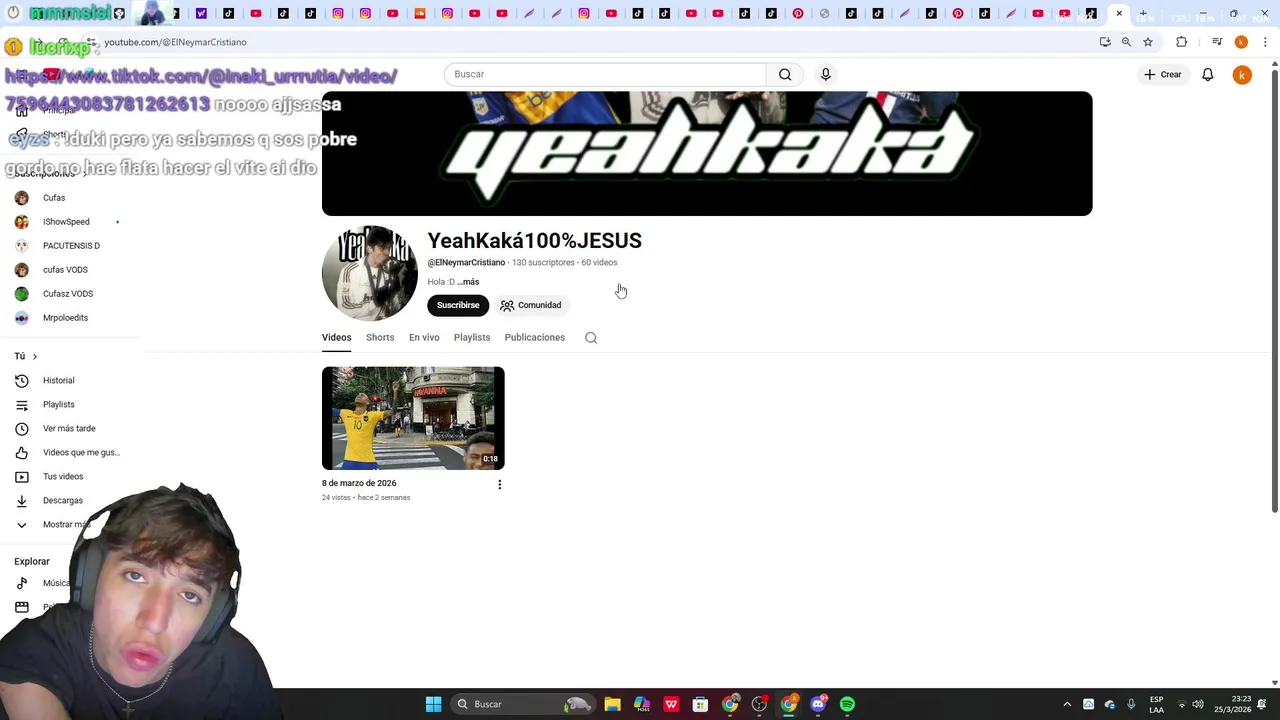Viewport: 1280px width, 720px height.
Task: Click the YeahKaká channel profile picture
Action: pyautogui.click(x=370, y=273)
